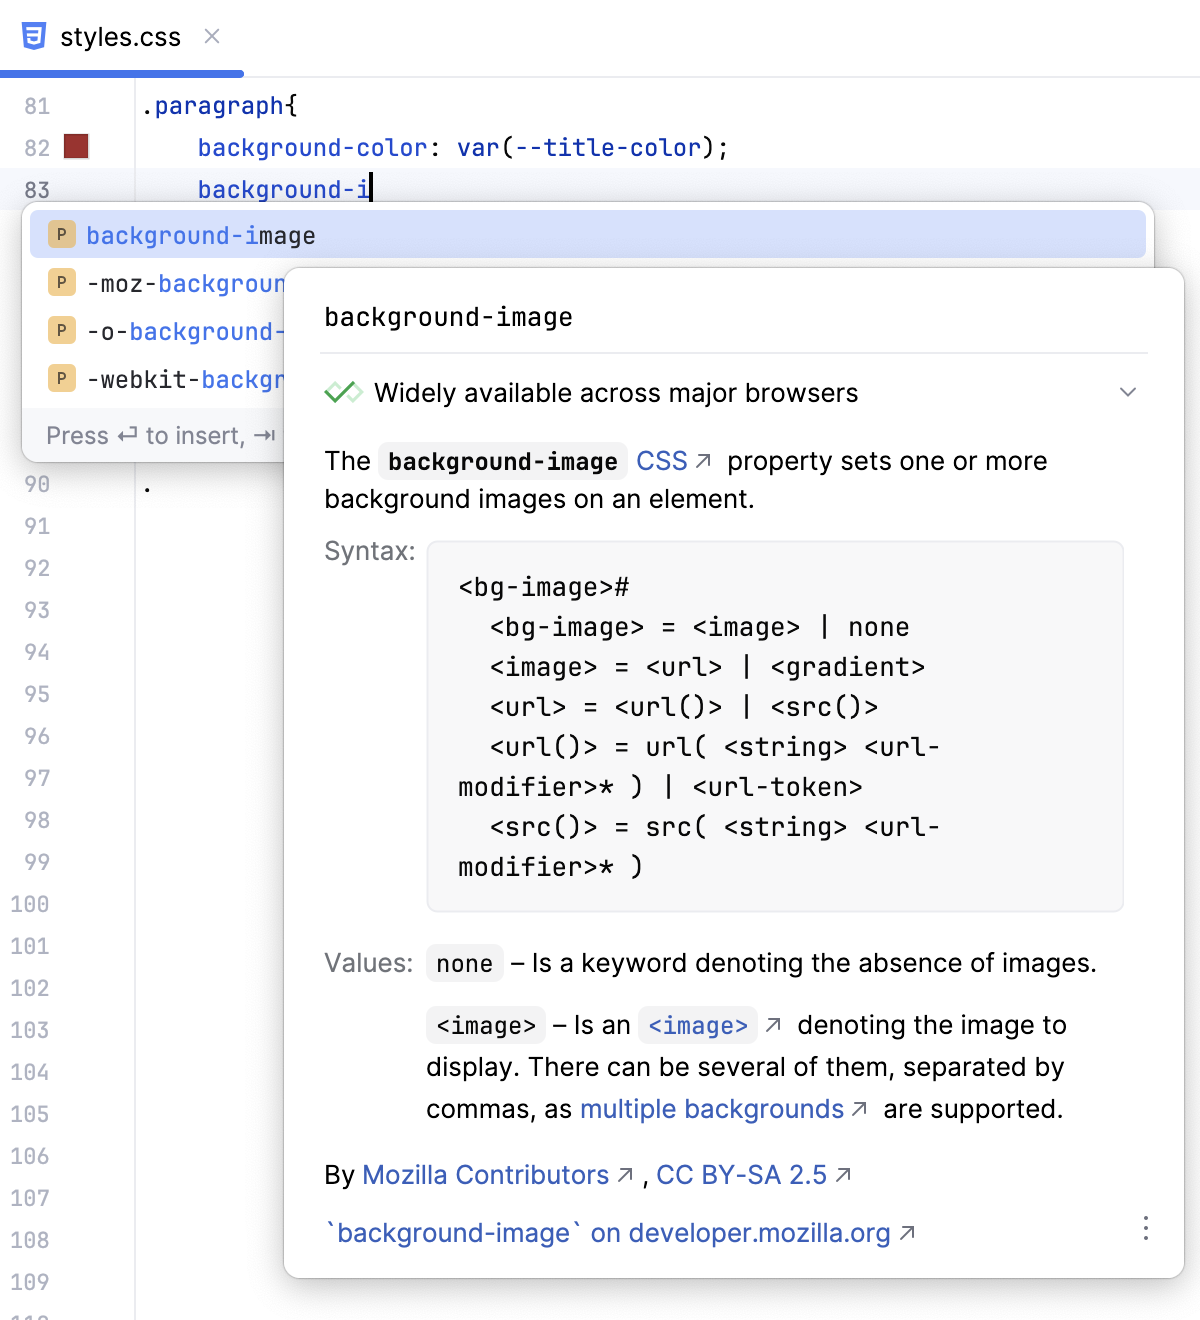Follow the multiple backgrounds link
Image resolution: width=1200 pixels, height=1320 pixels.
712,1109
